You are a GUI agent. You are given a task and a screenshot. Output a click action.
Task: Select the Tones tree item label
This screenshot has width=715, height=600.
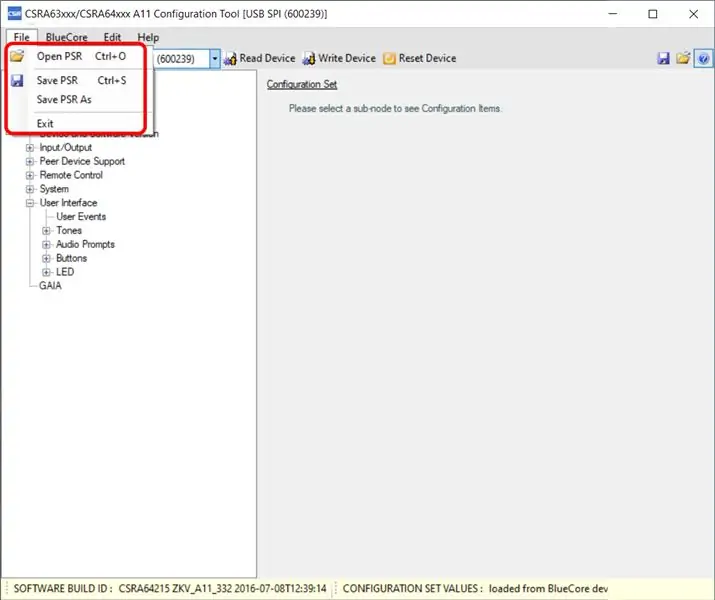pos(69,230)
